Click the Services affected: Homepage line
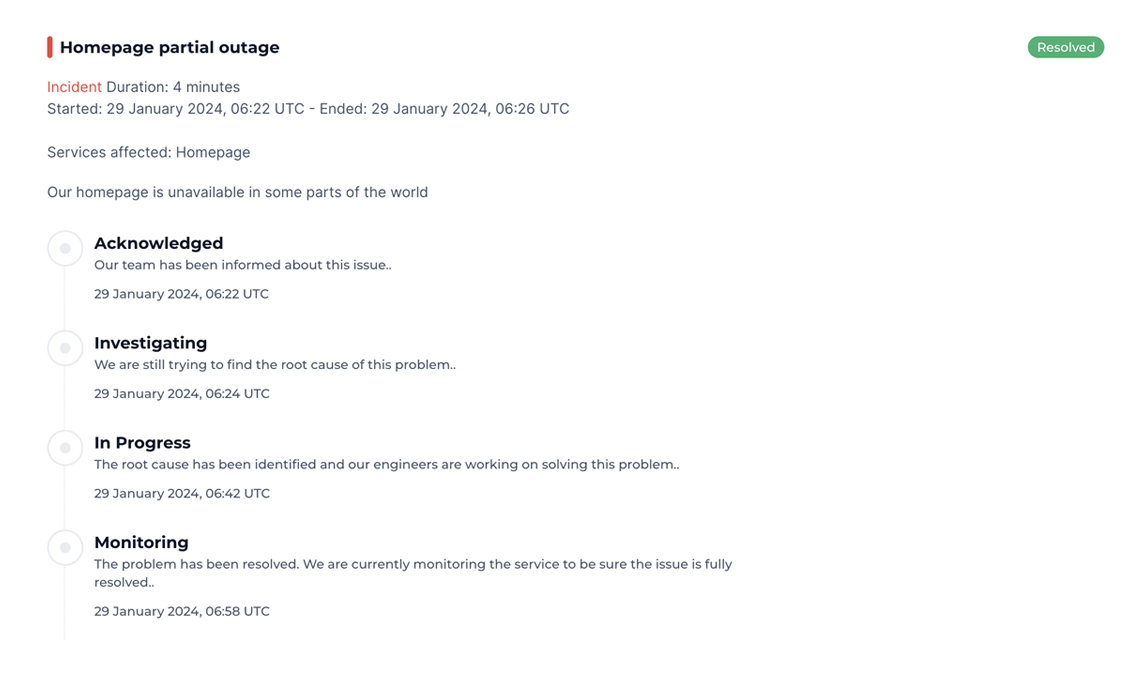This screenshot has height=675, width=1146. (x=149, y=152)
